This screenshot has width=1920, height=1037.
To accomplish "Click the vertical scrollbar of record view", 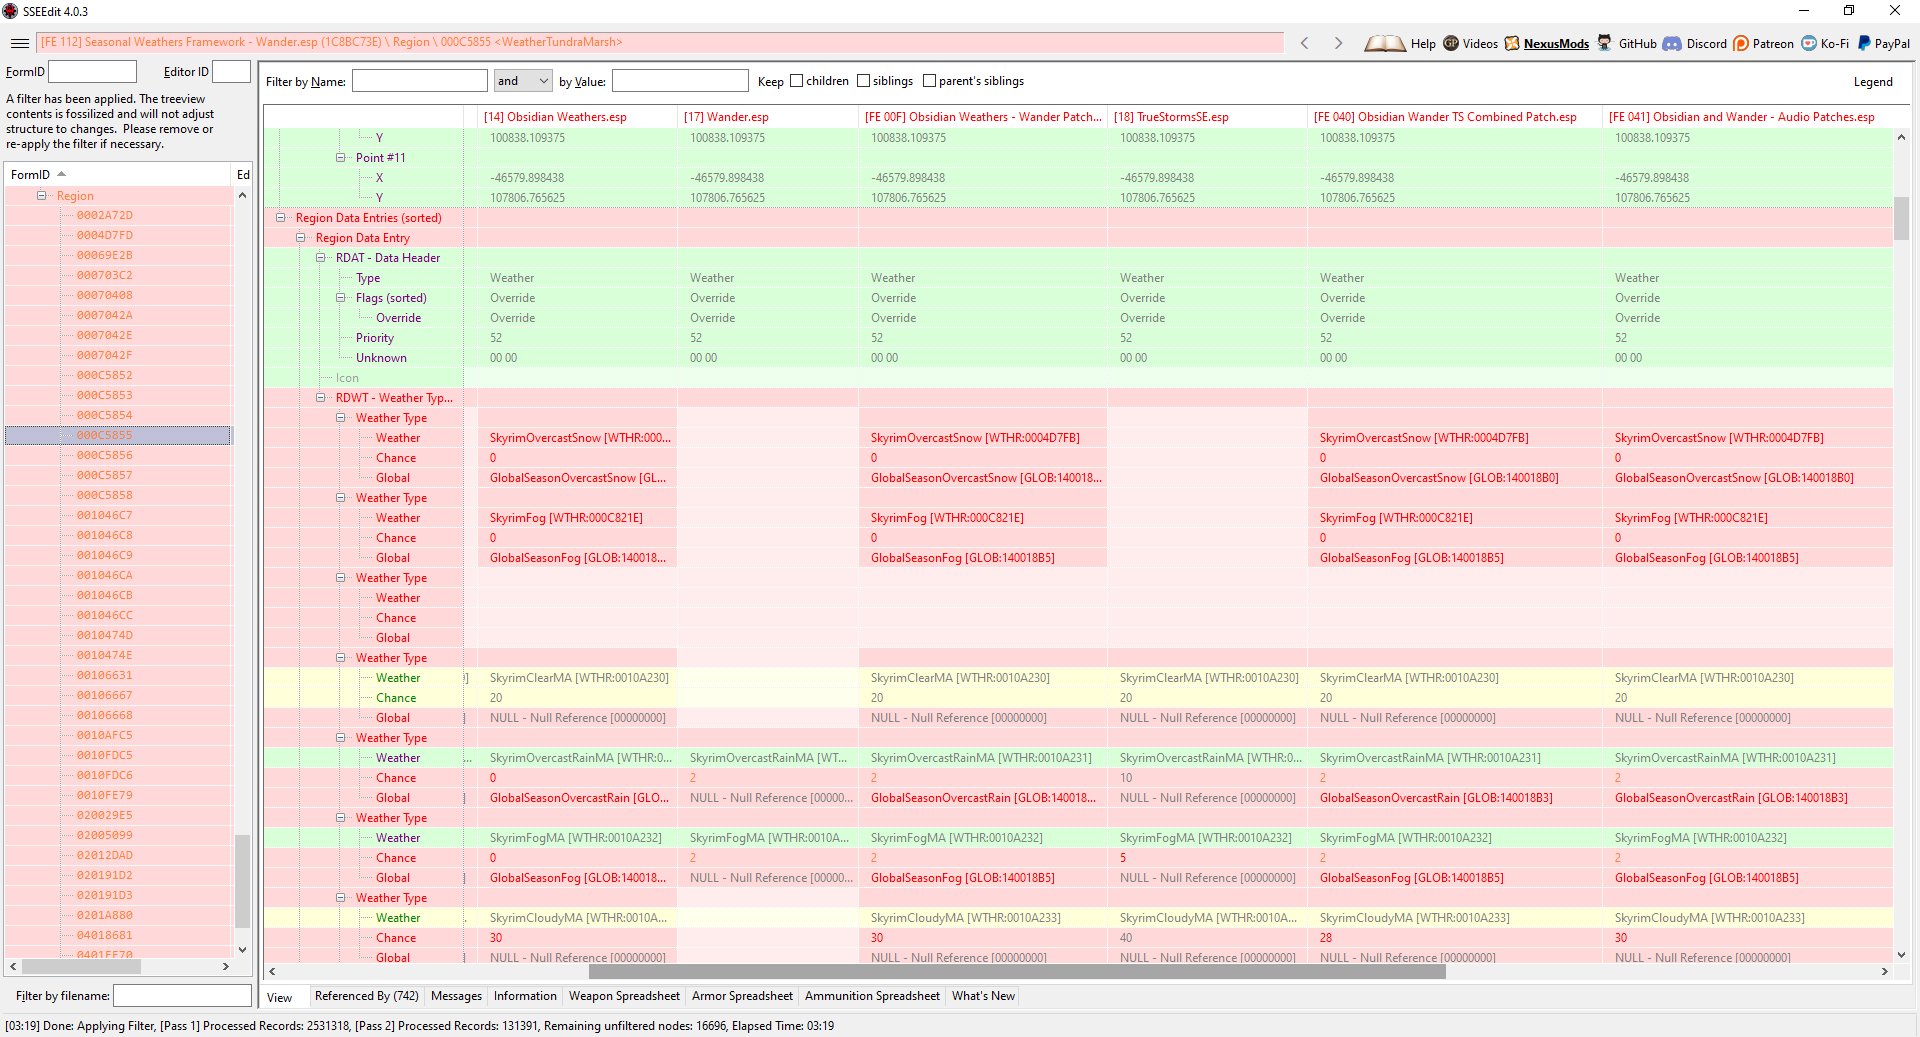I will [x=1901, y=219].
